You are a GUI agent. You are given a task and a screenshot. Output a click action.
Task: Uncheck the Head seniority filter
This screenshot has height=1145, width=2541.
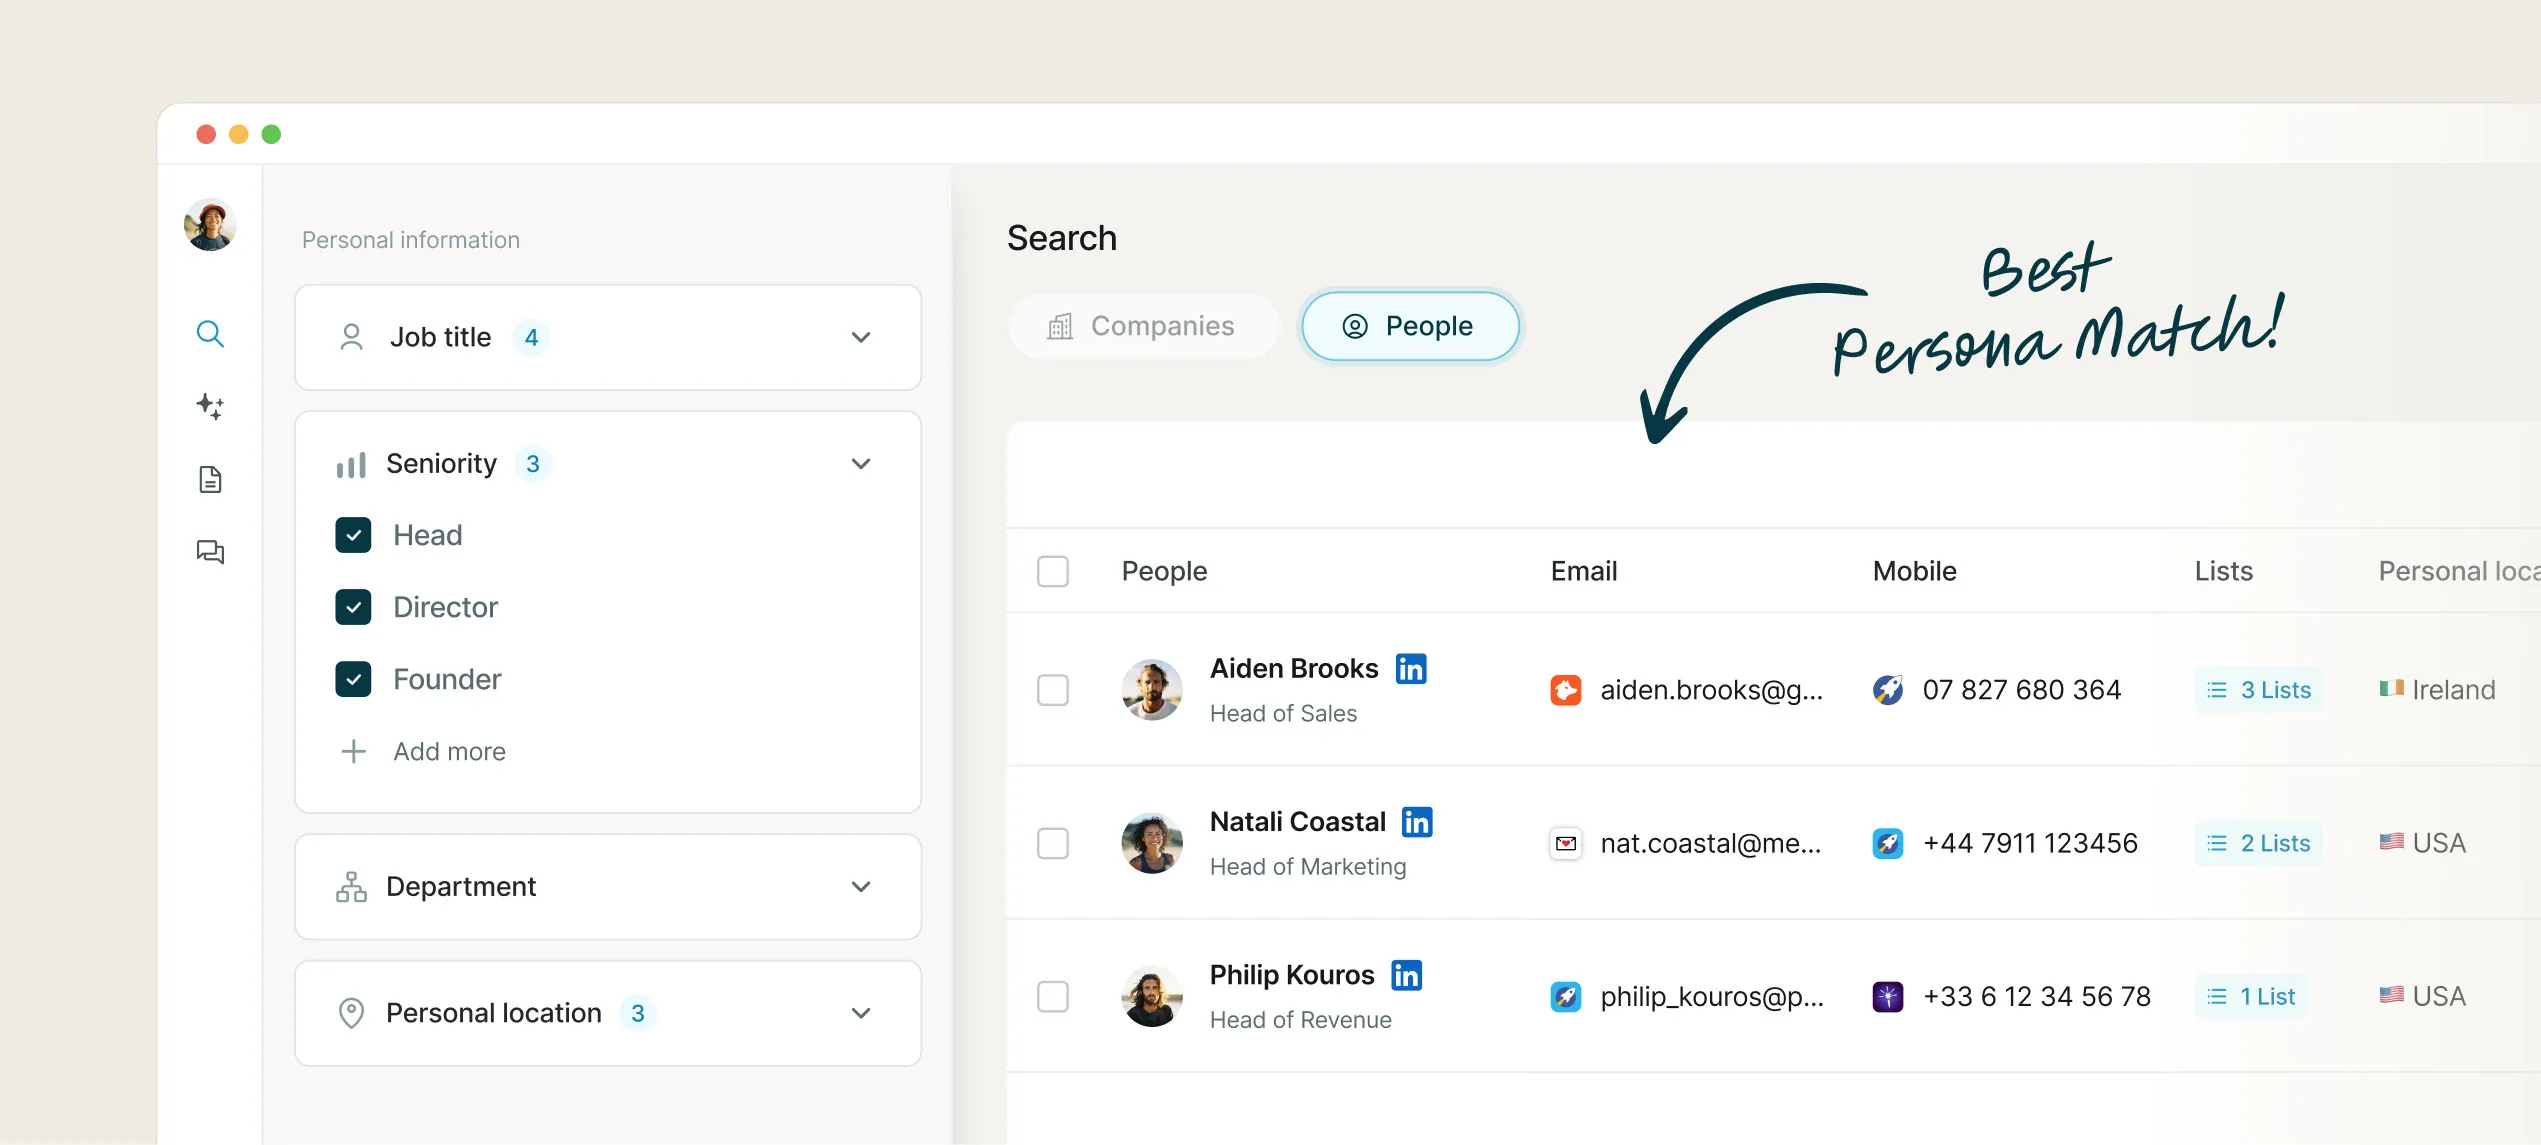click(x=353, y=535)
